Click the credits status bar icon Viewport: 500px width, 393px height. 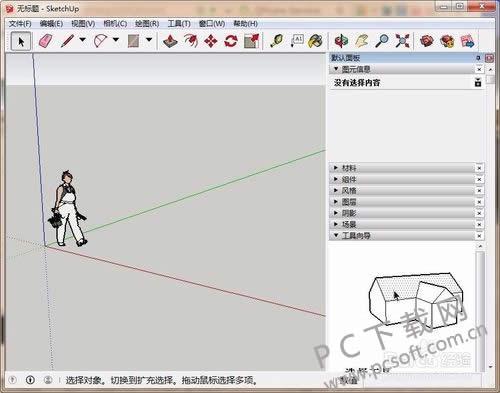click(30, 380)
